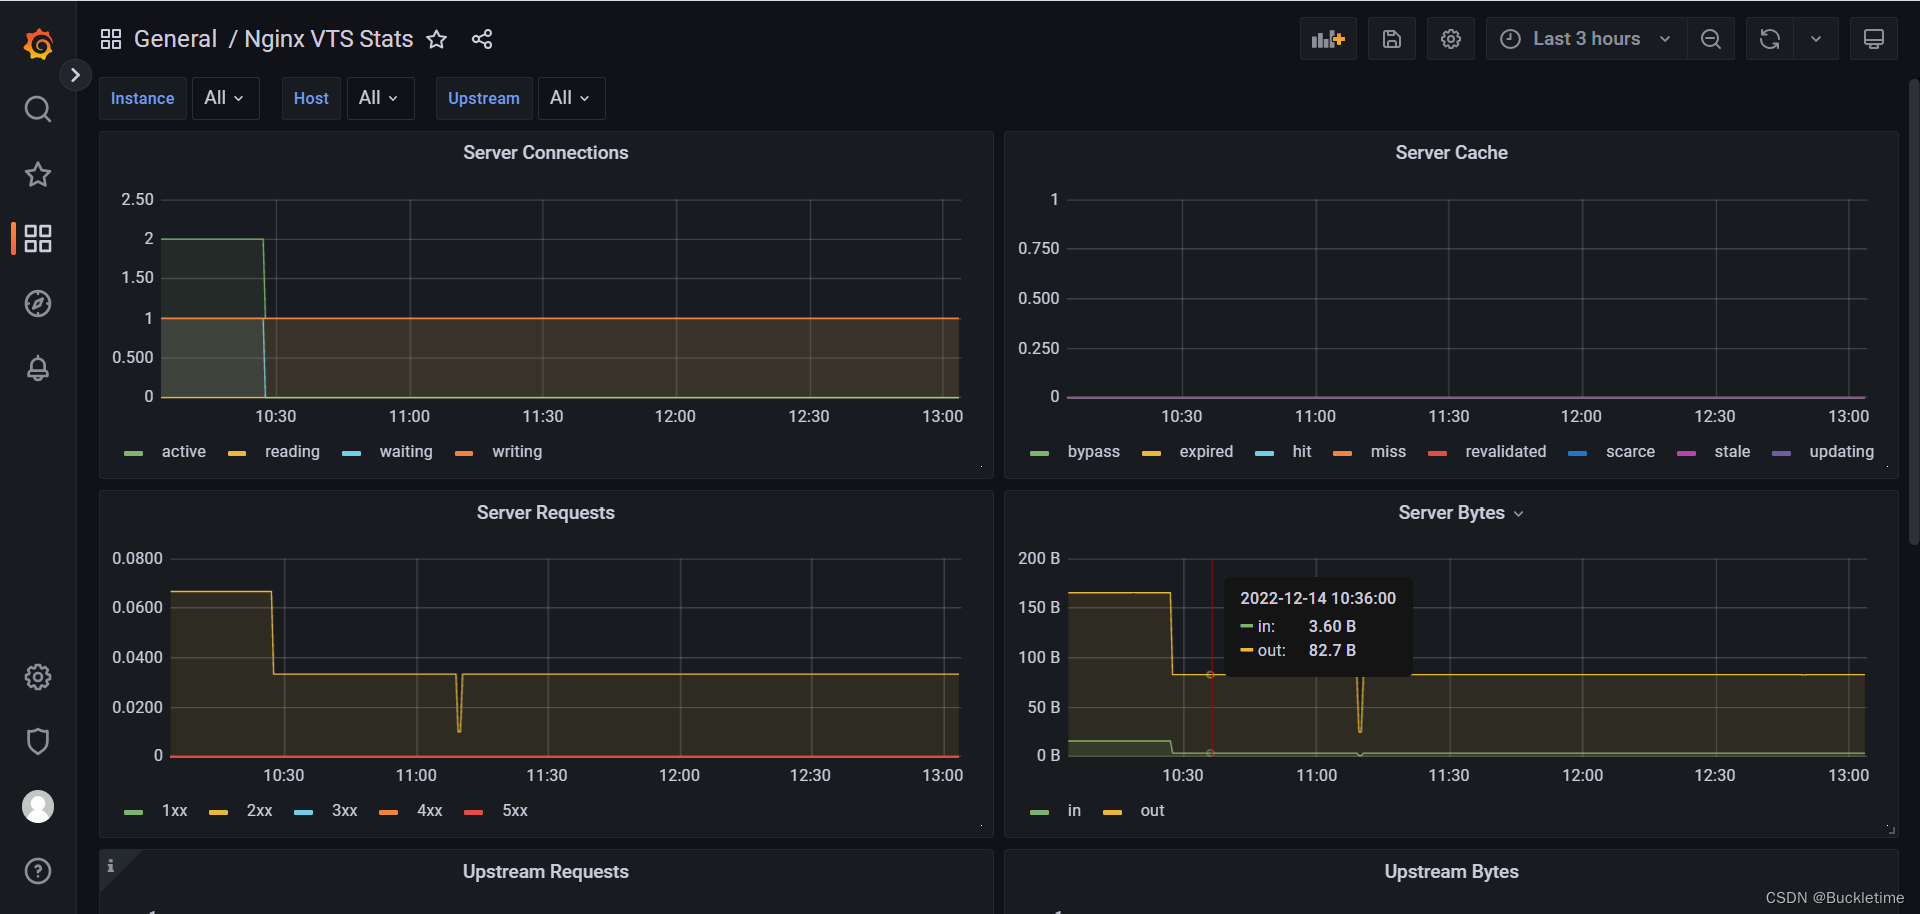
Task: Click the Nginx VTS Stats title
Action: (329, 39)
